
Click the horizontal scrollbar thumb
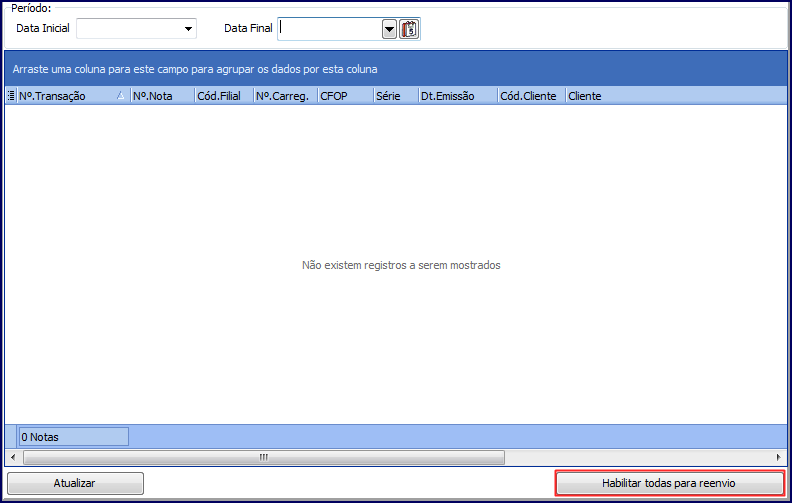(264, 457)
